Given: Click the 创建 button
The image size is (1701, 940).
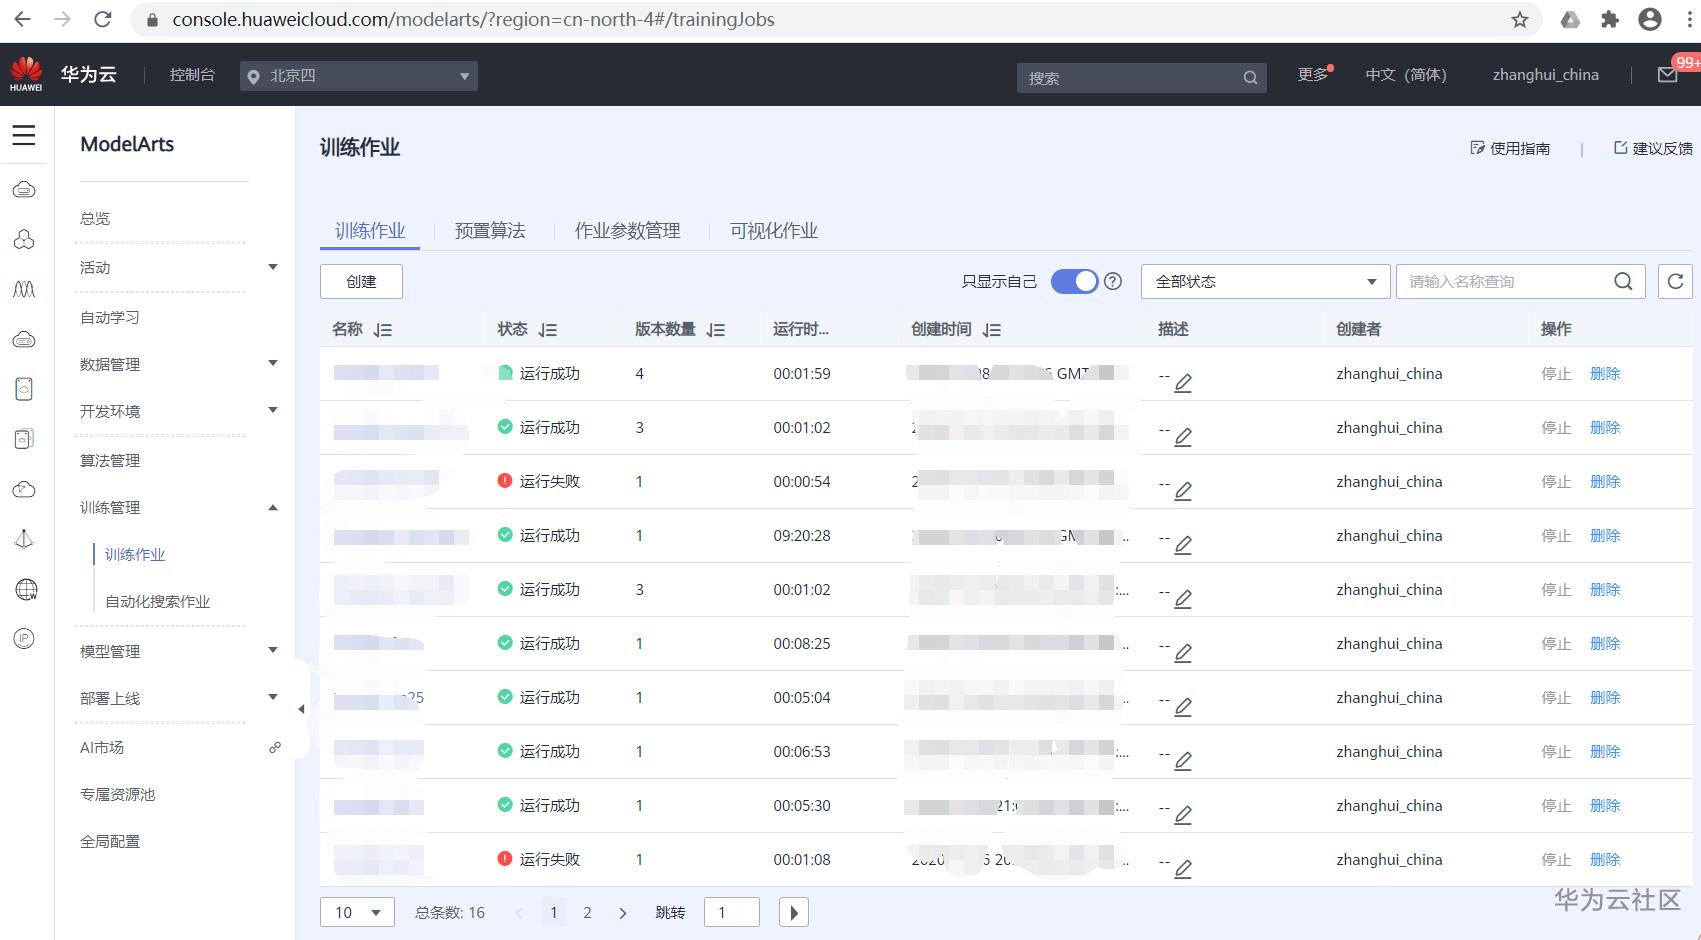Looking at the screenshot, I should click(361, 282).
